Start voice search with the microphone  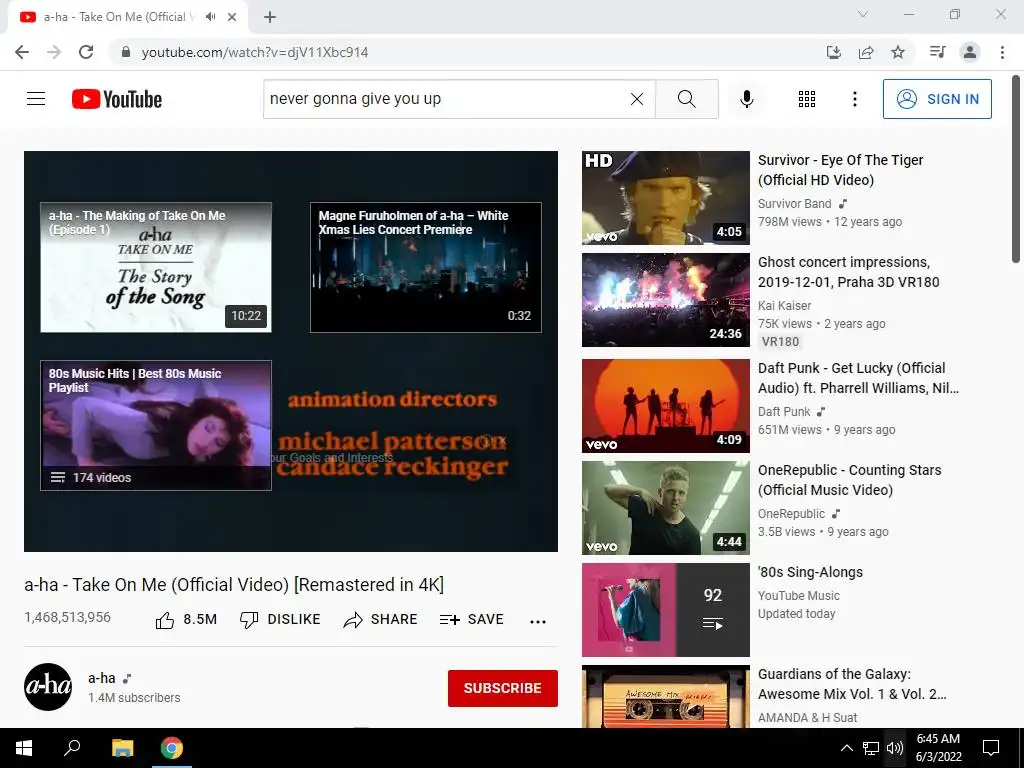coord(746,99)
